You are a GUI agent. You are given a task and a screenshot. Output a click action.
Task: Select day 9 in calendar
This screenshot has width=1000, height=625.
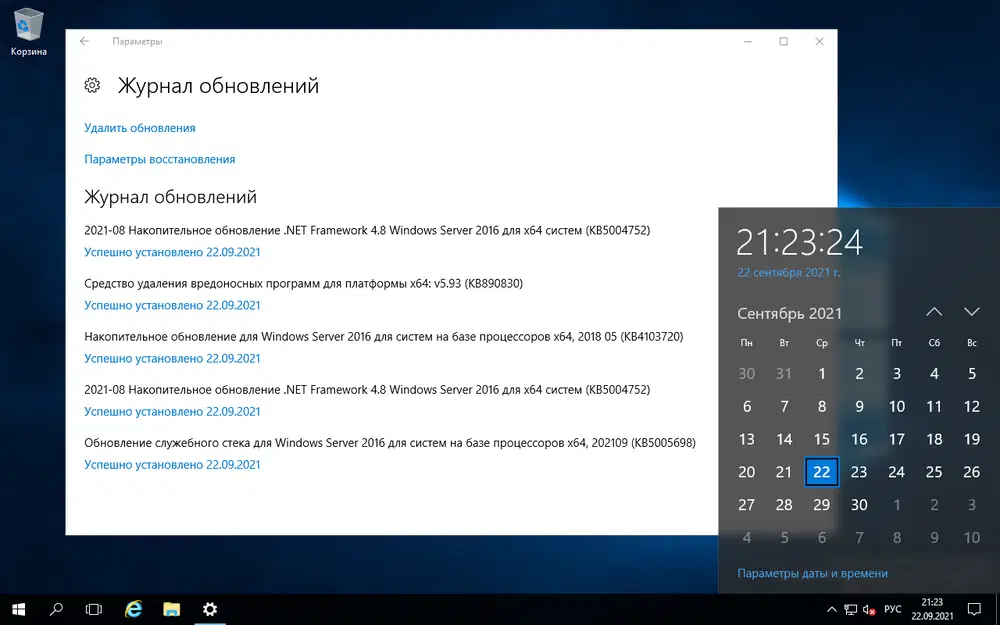(859, 406)
